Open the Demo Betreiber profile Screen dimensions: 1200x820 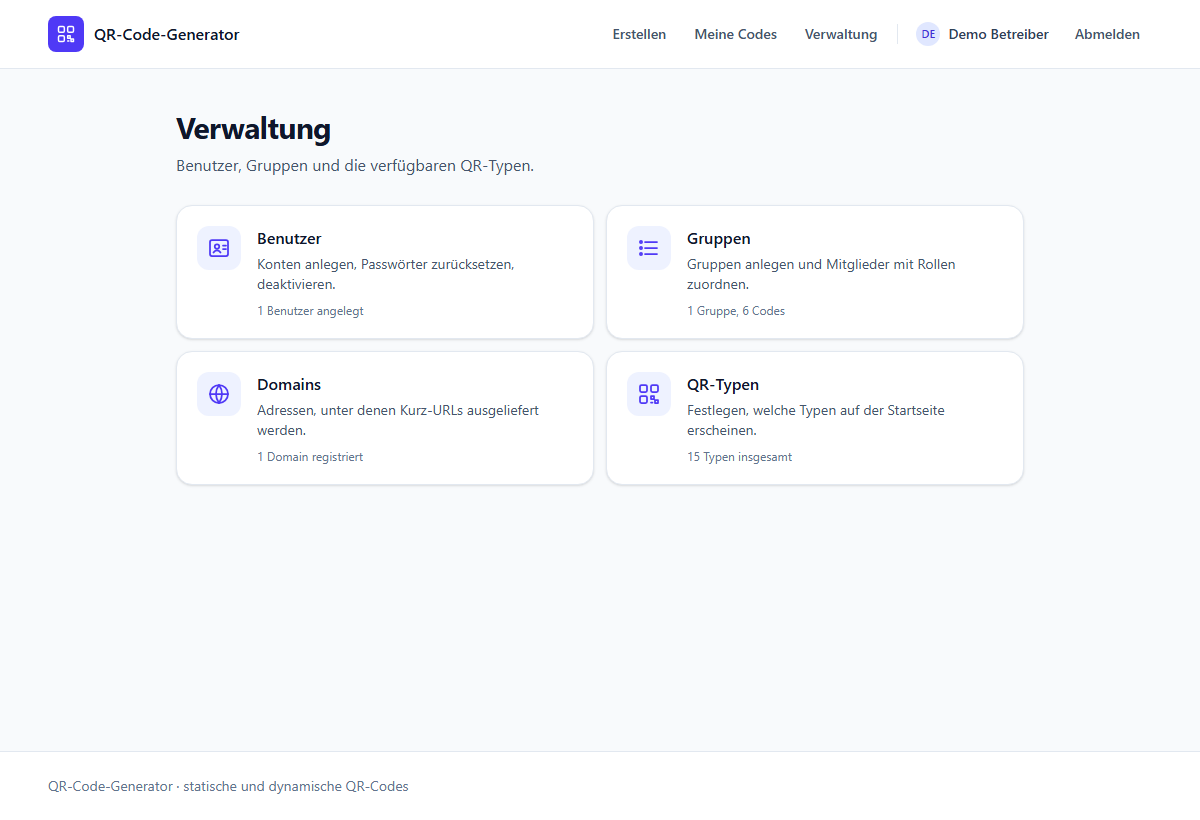(x=998, y=34)
